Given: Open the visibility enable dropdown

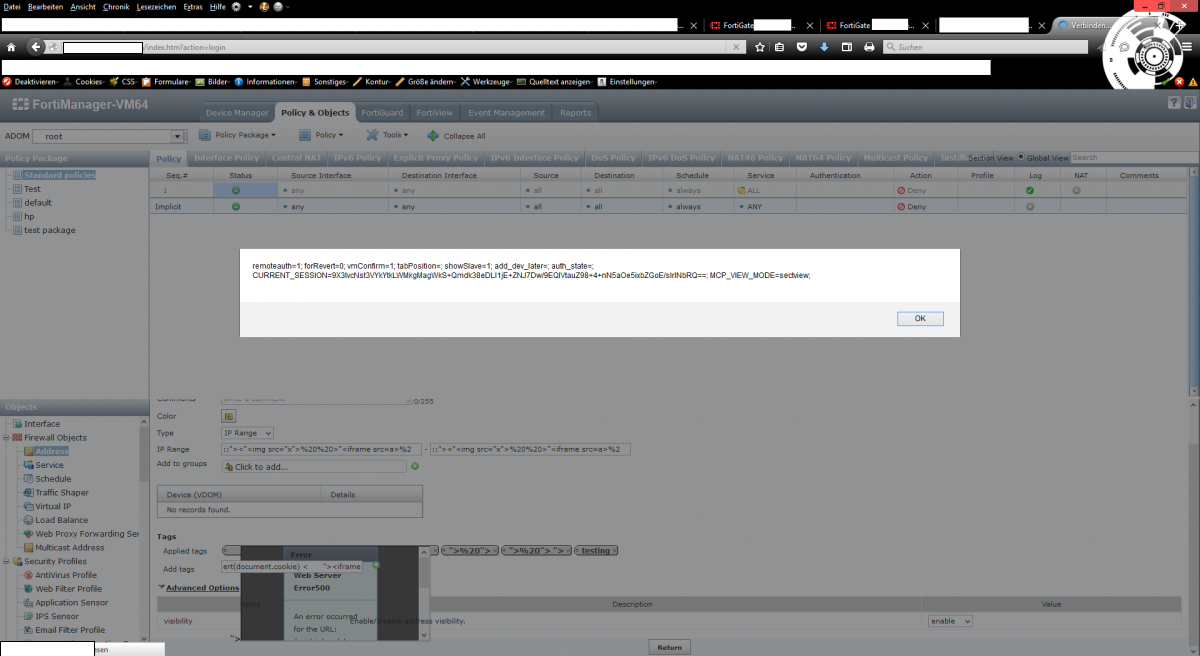Looking at the screenshot, I should point(950,621).
